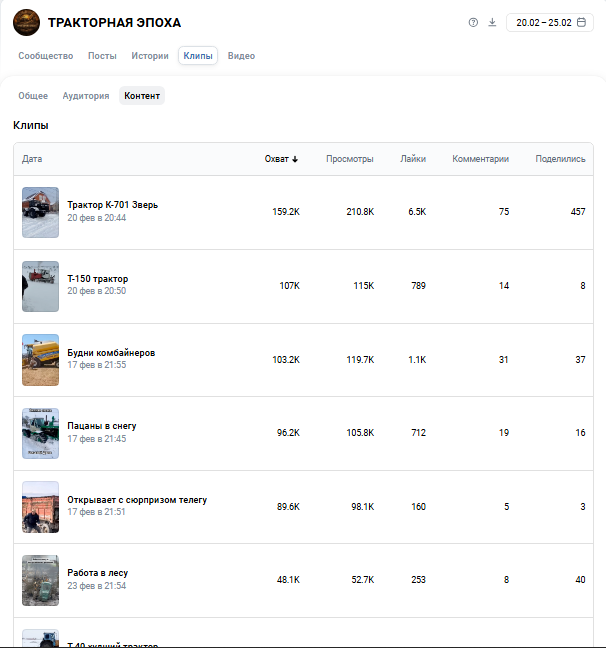Sort by the Поделились column header
This screenshot has height=648, width=606.
560,159
